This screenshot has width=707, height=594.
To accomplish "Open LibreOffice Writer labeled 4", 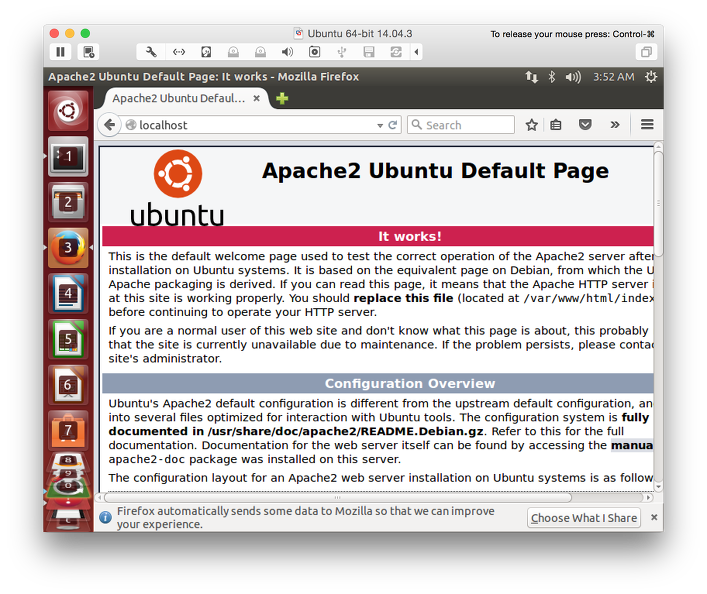I will [68, 293].
